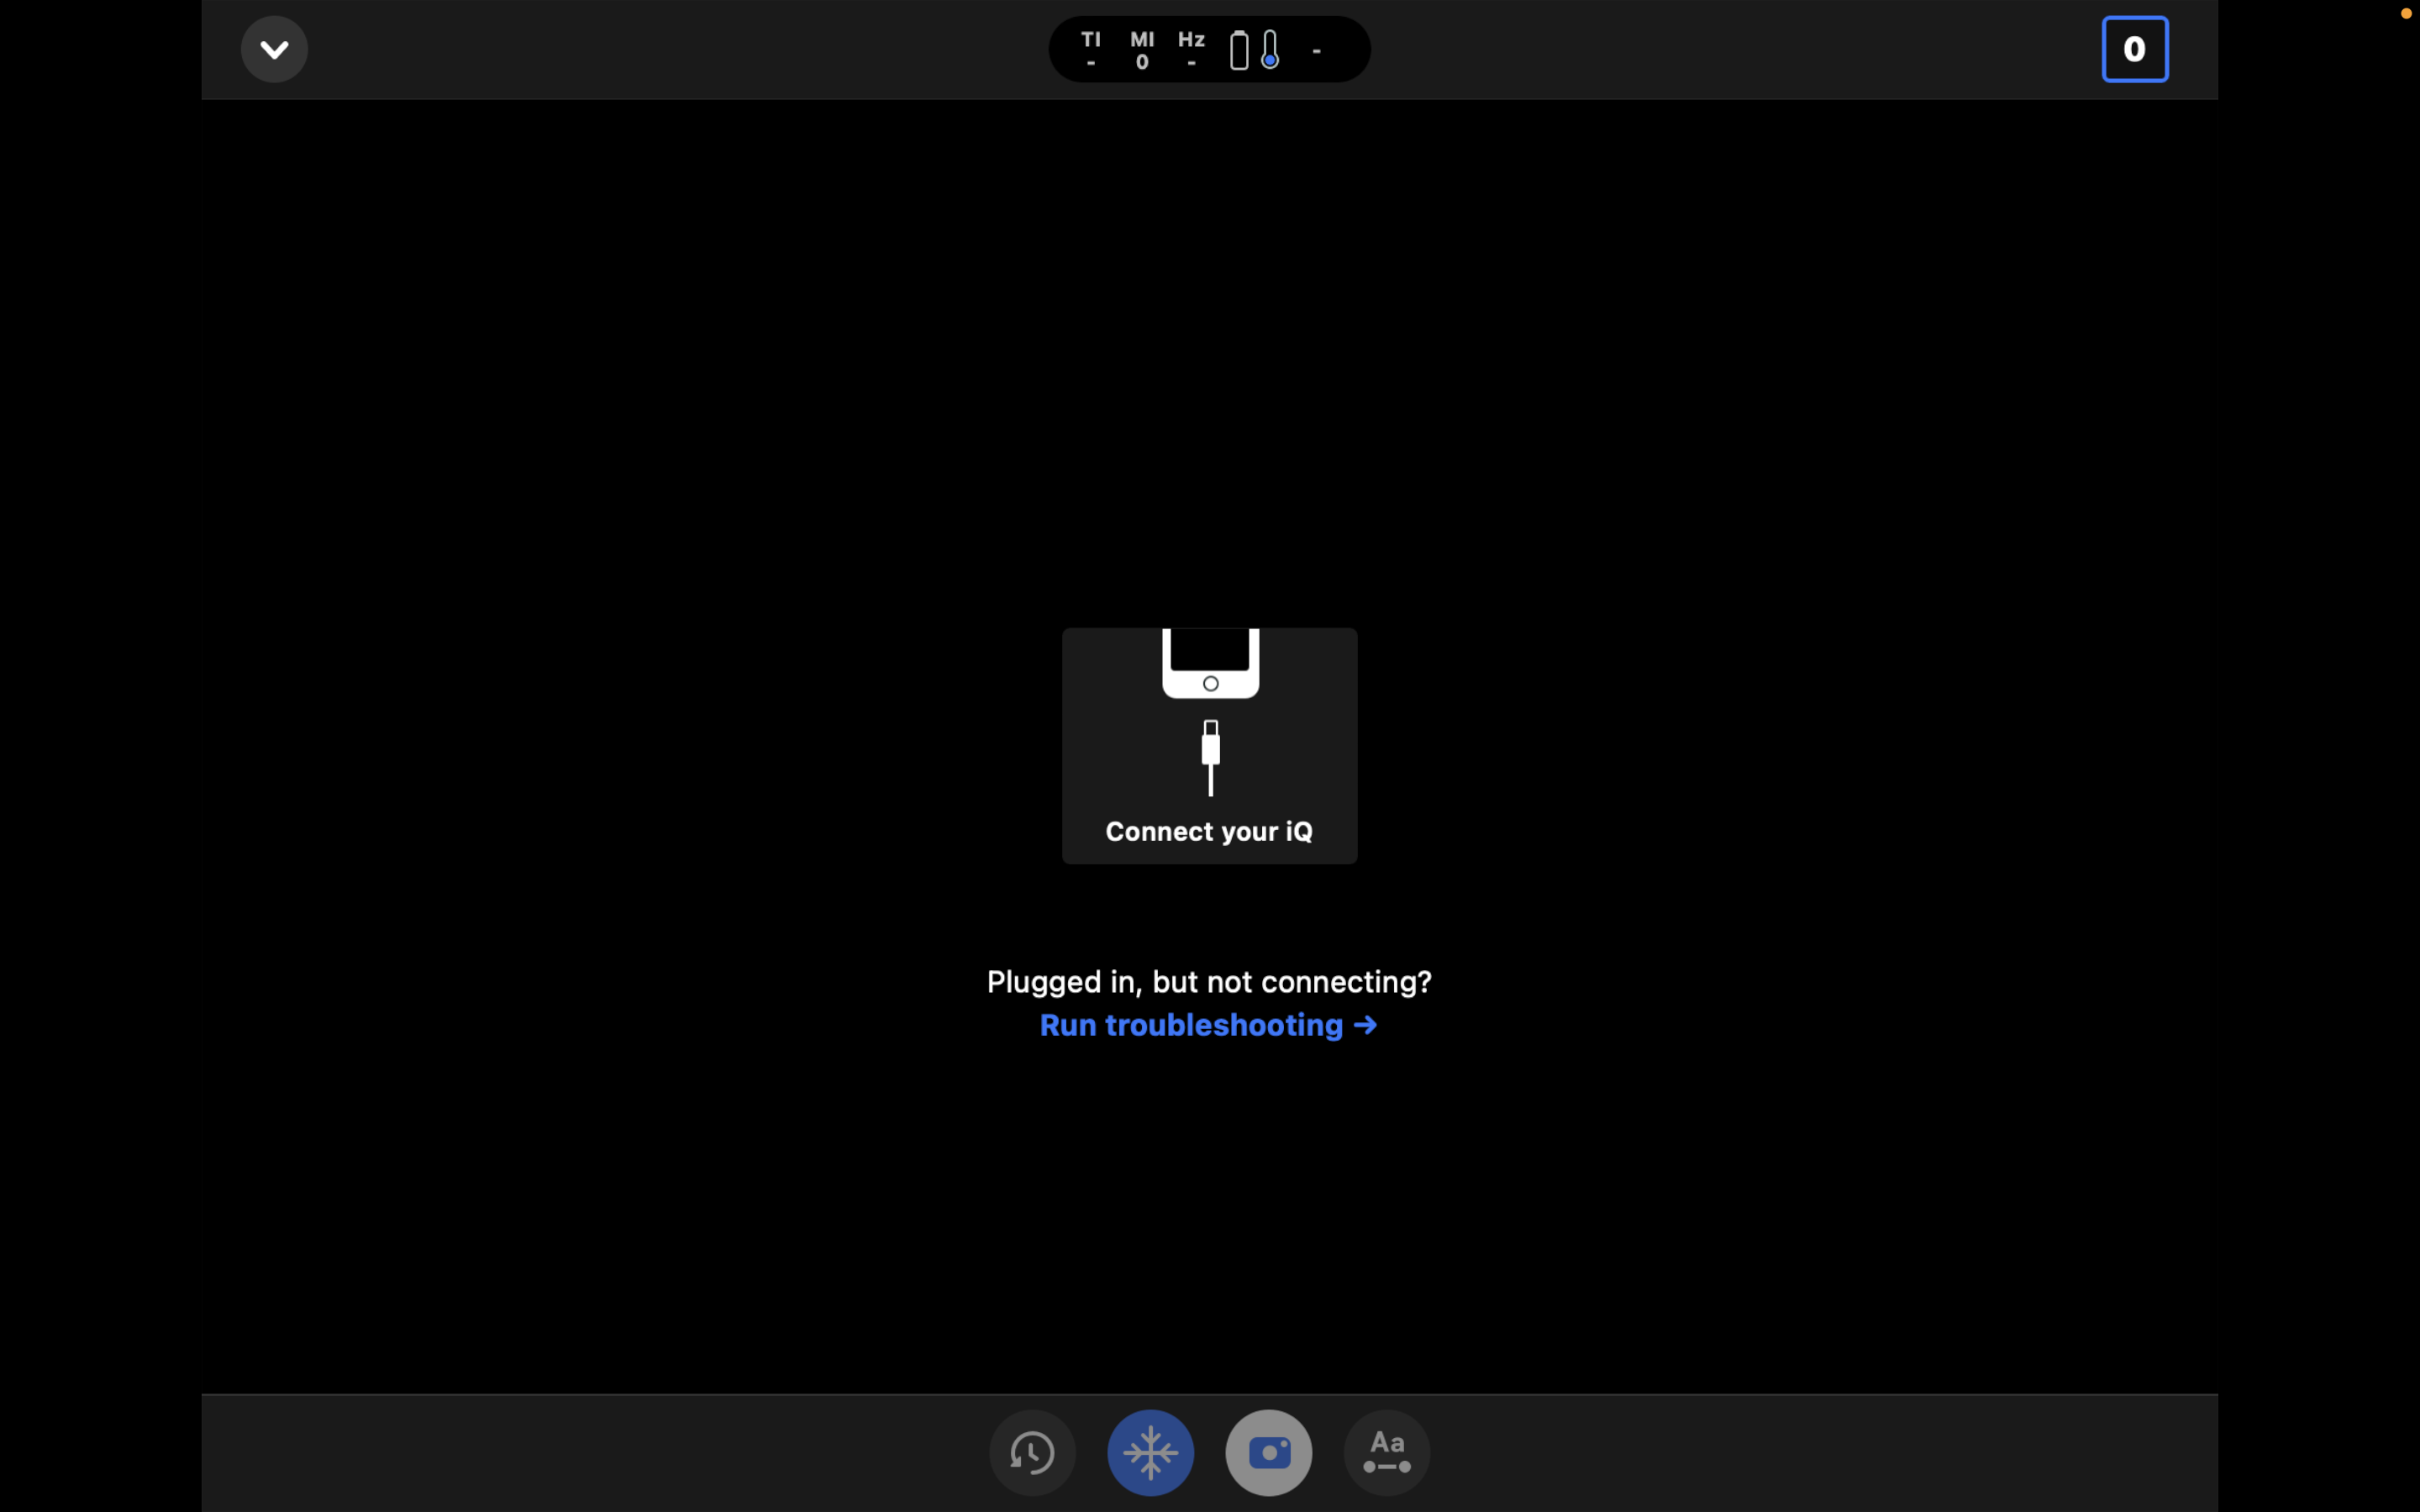Click the probe thermometer temperature icon
The image size is (2420, 1512).
(1270, 49)
